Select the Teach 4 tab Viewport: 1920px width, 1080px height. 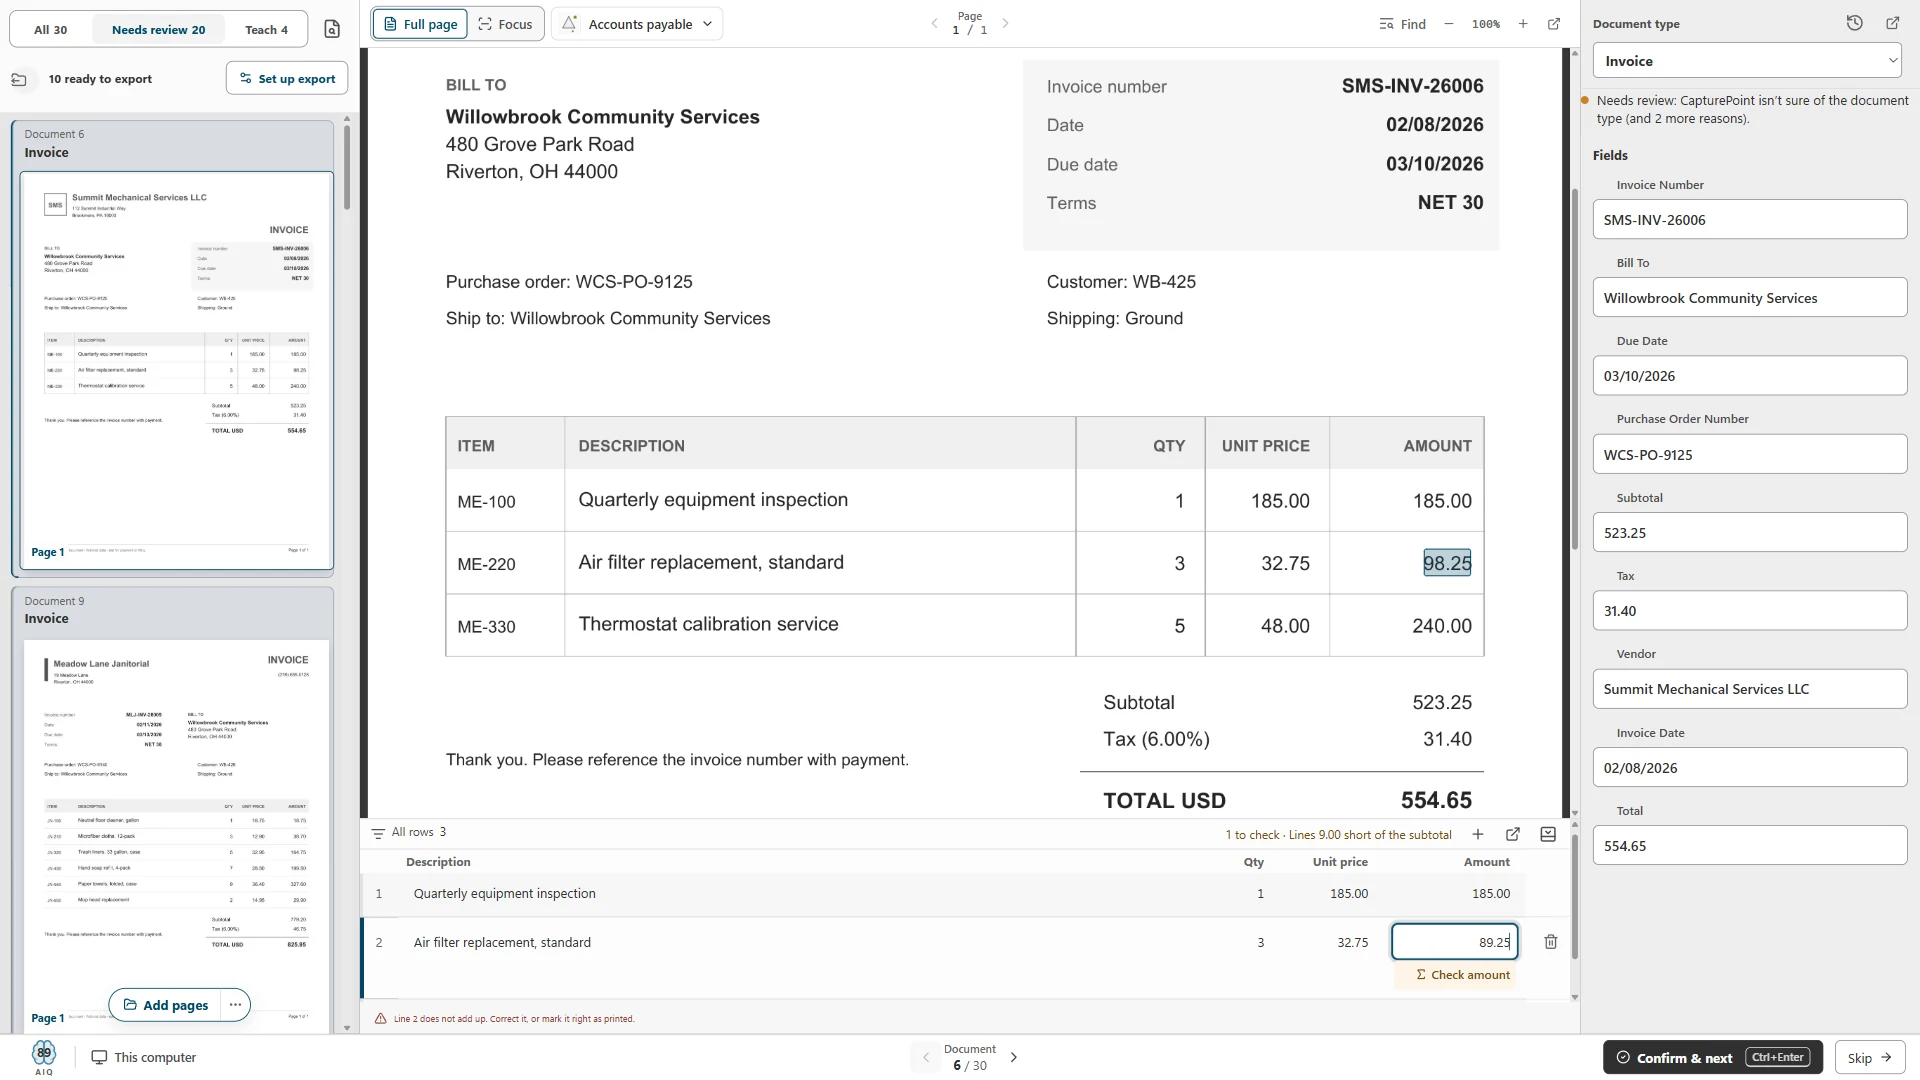(266, 29)
